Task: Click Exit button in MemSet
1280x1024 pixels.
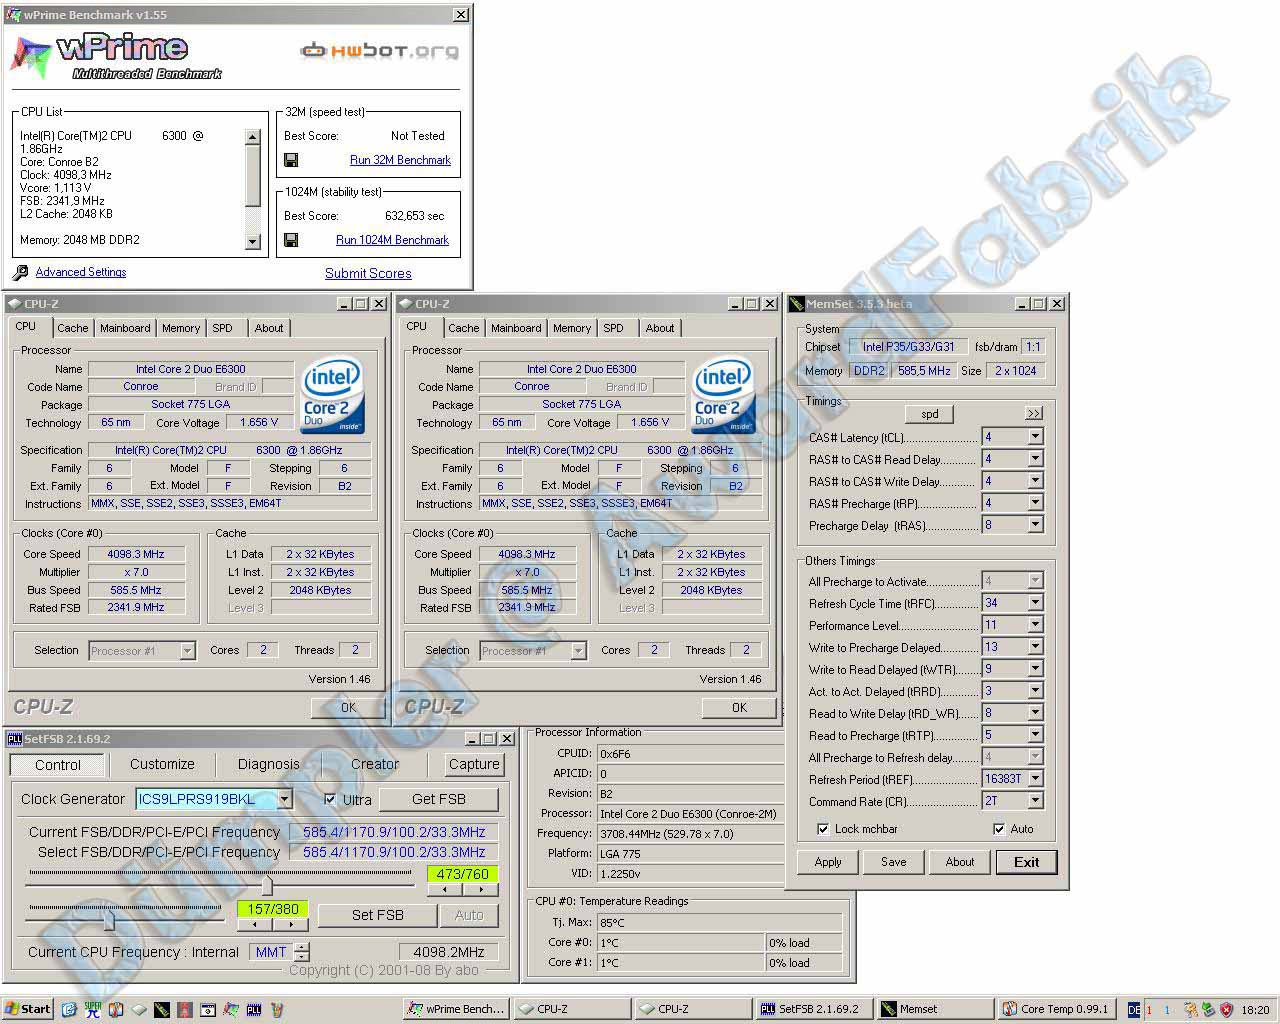Action: (x=1026, y=862)
